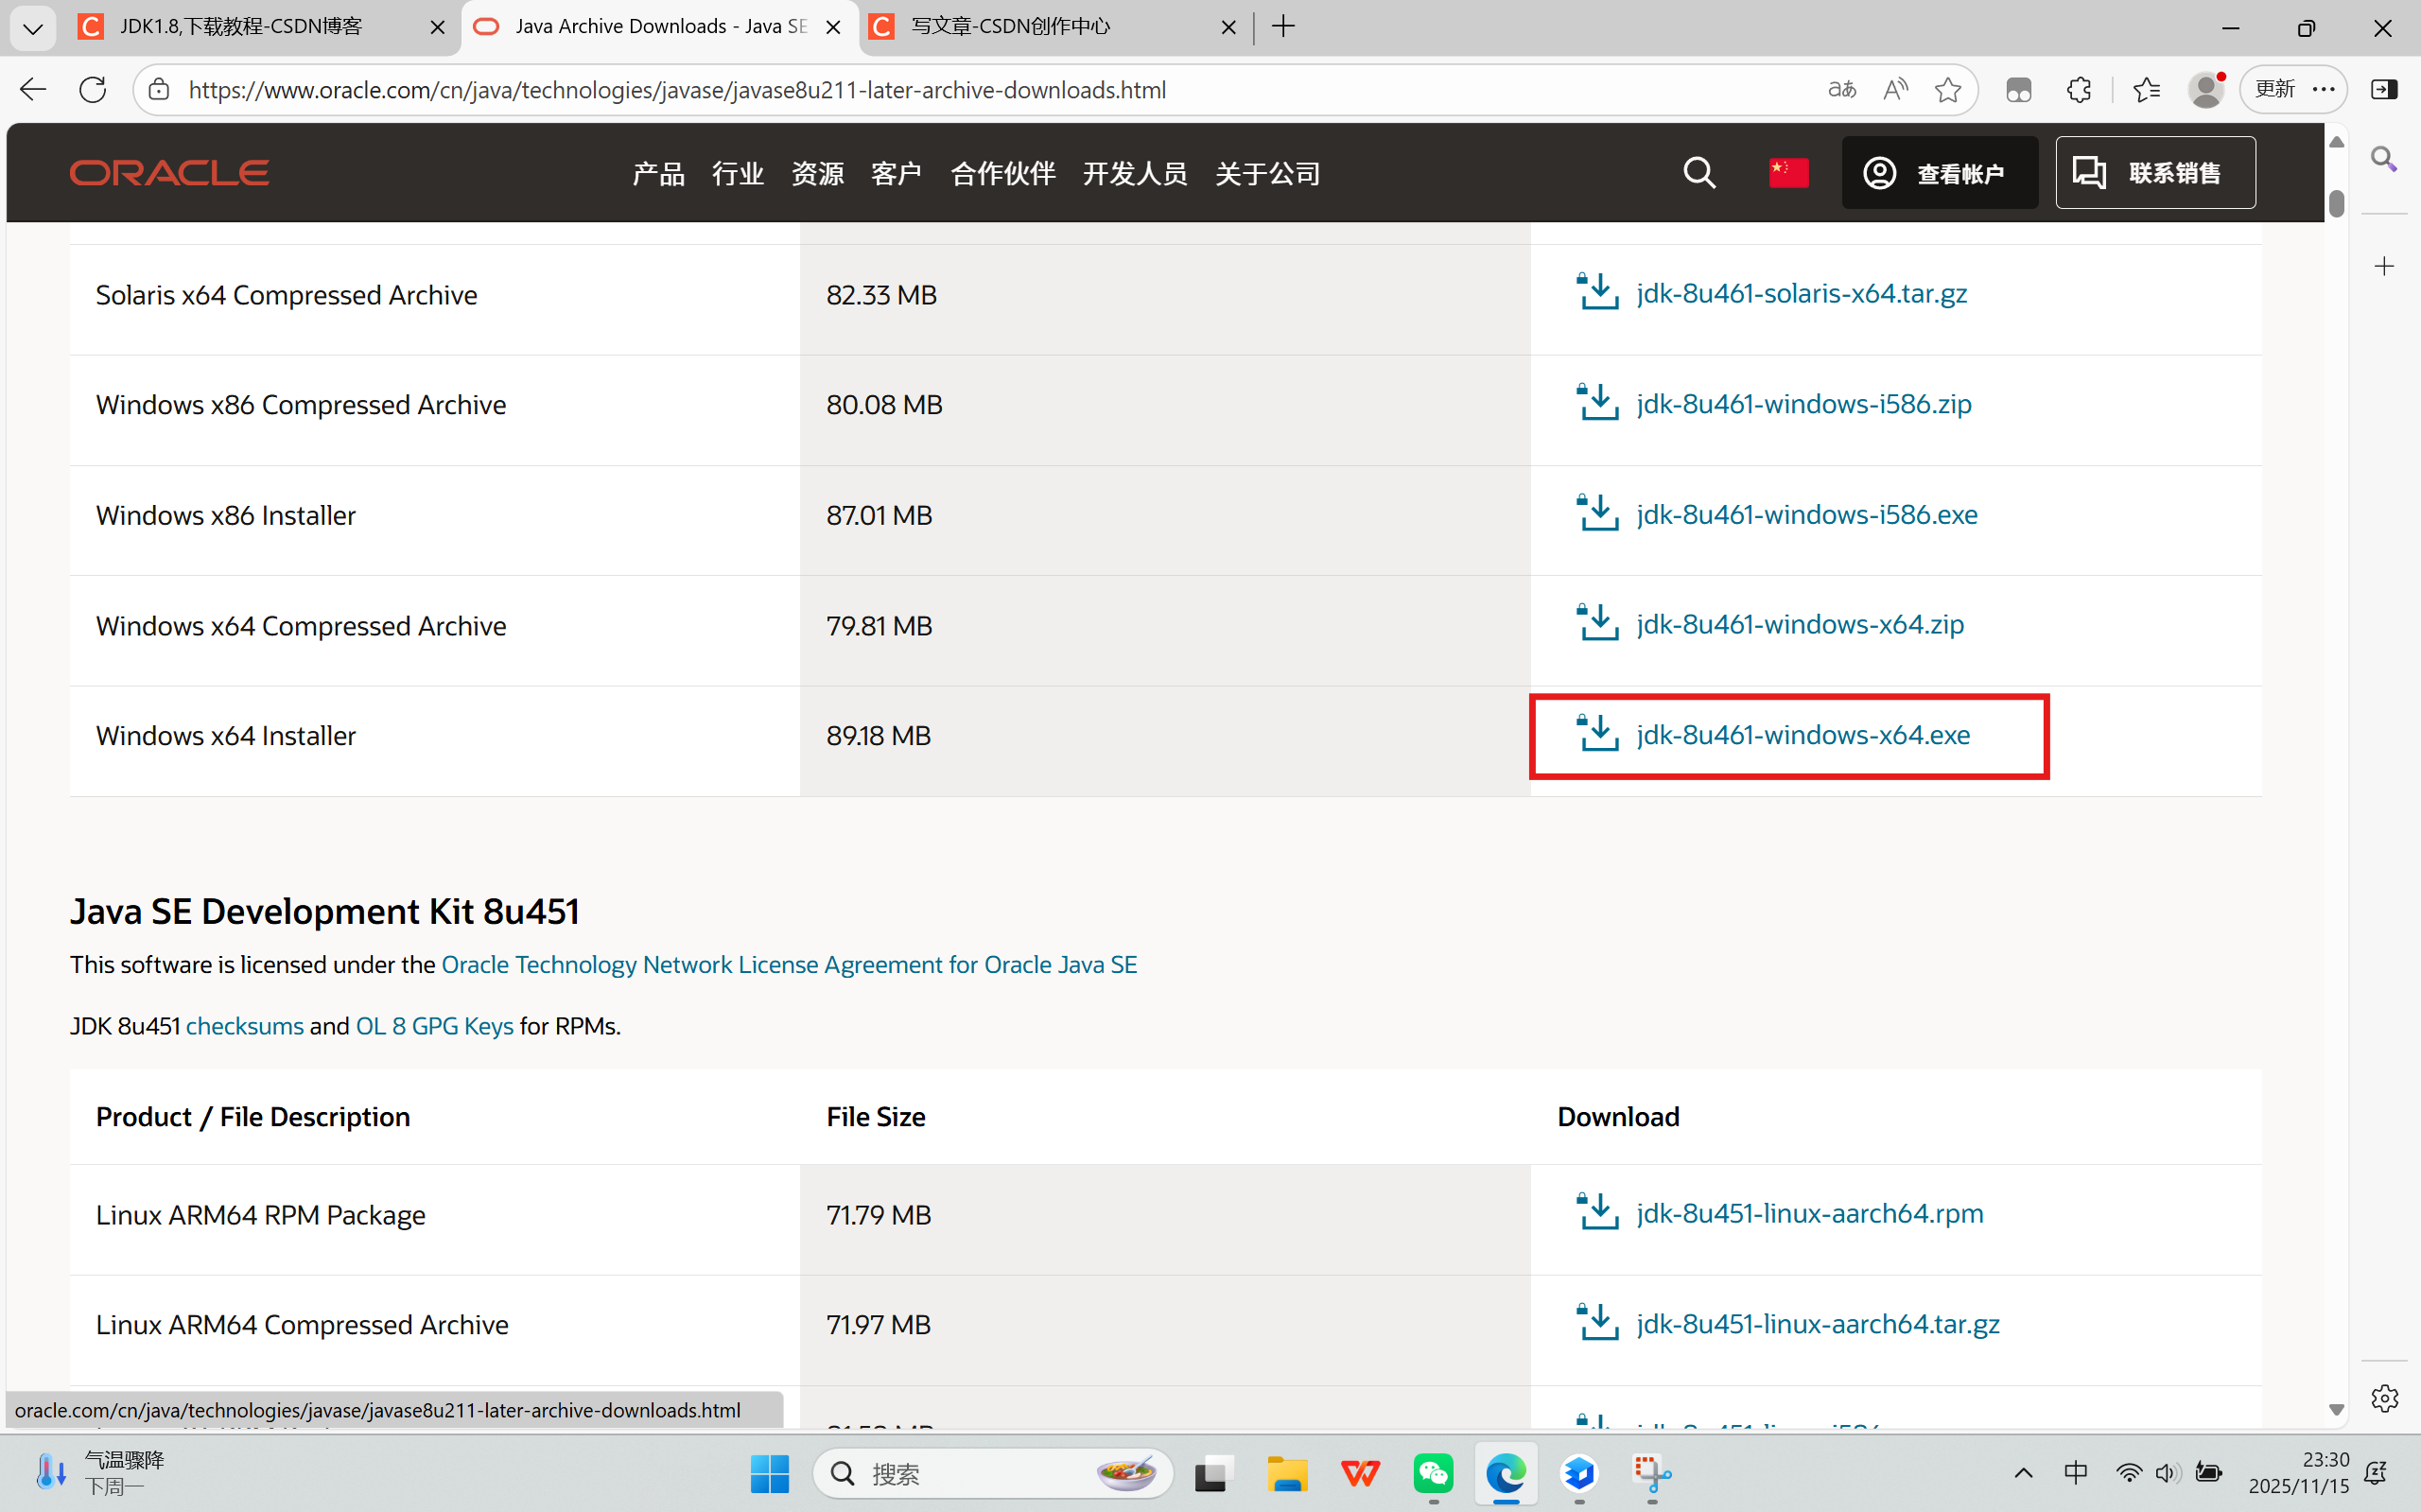Open WeChat from the taskbar
This screenshot has height=1512, width=2421.
1433,1474
